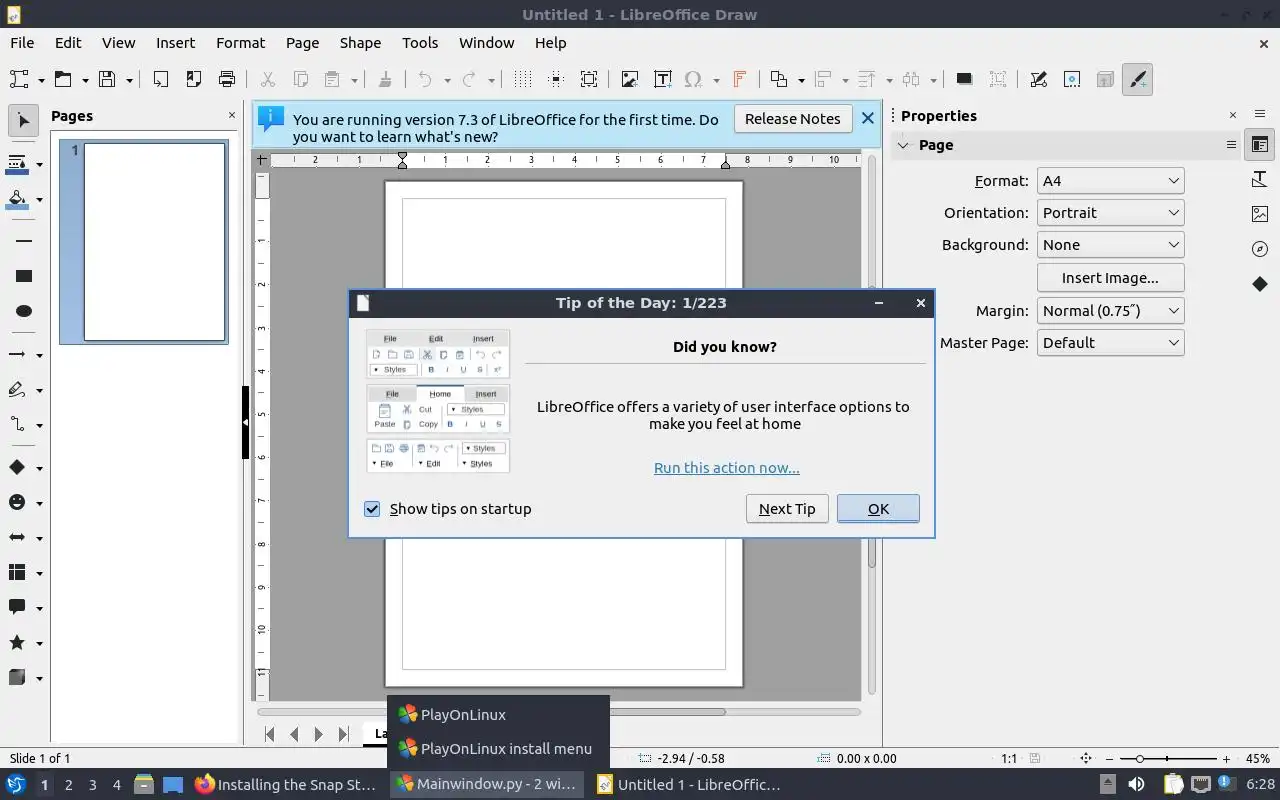Screen dimensions: 1280x800
Task: Expand the Lines and Arrows dropdown arrow
Action: 40,355
